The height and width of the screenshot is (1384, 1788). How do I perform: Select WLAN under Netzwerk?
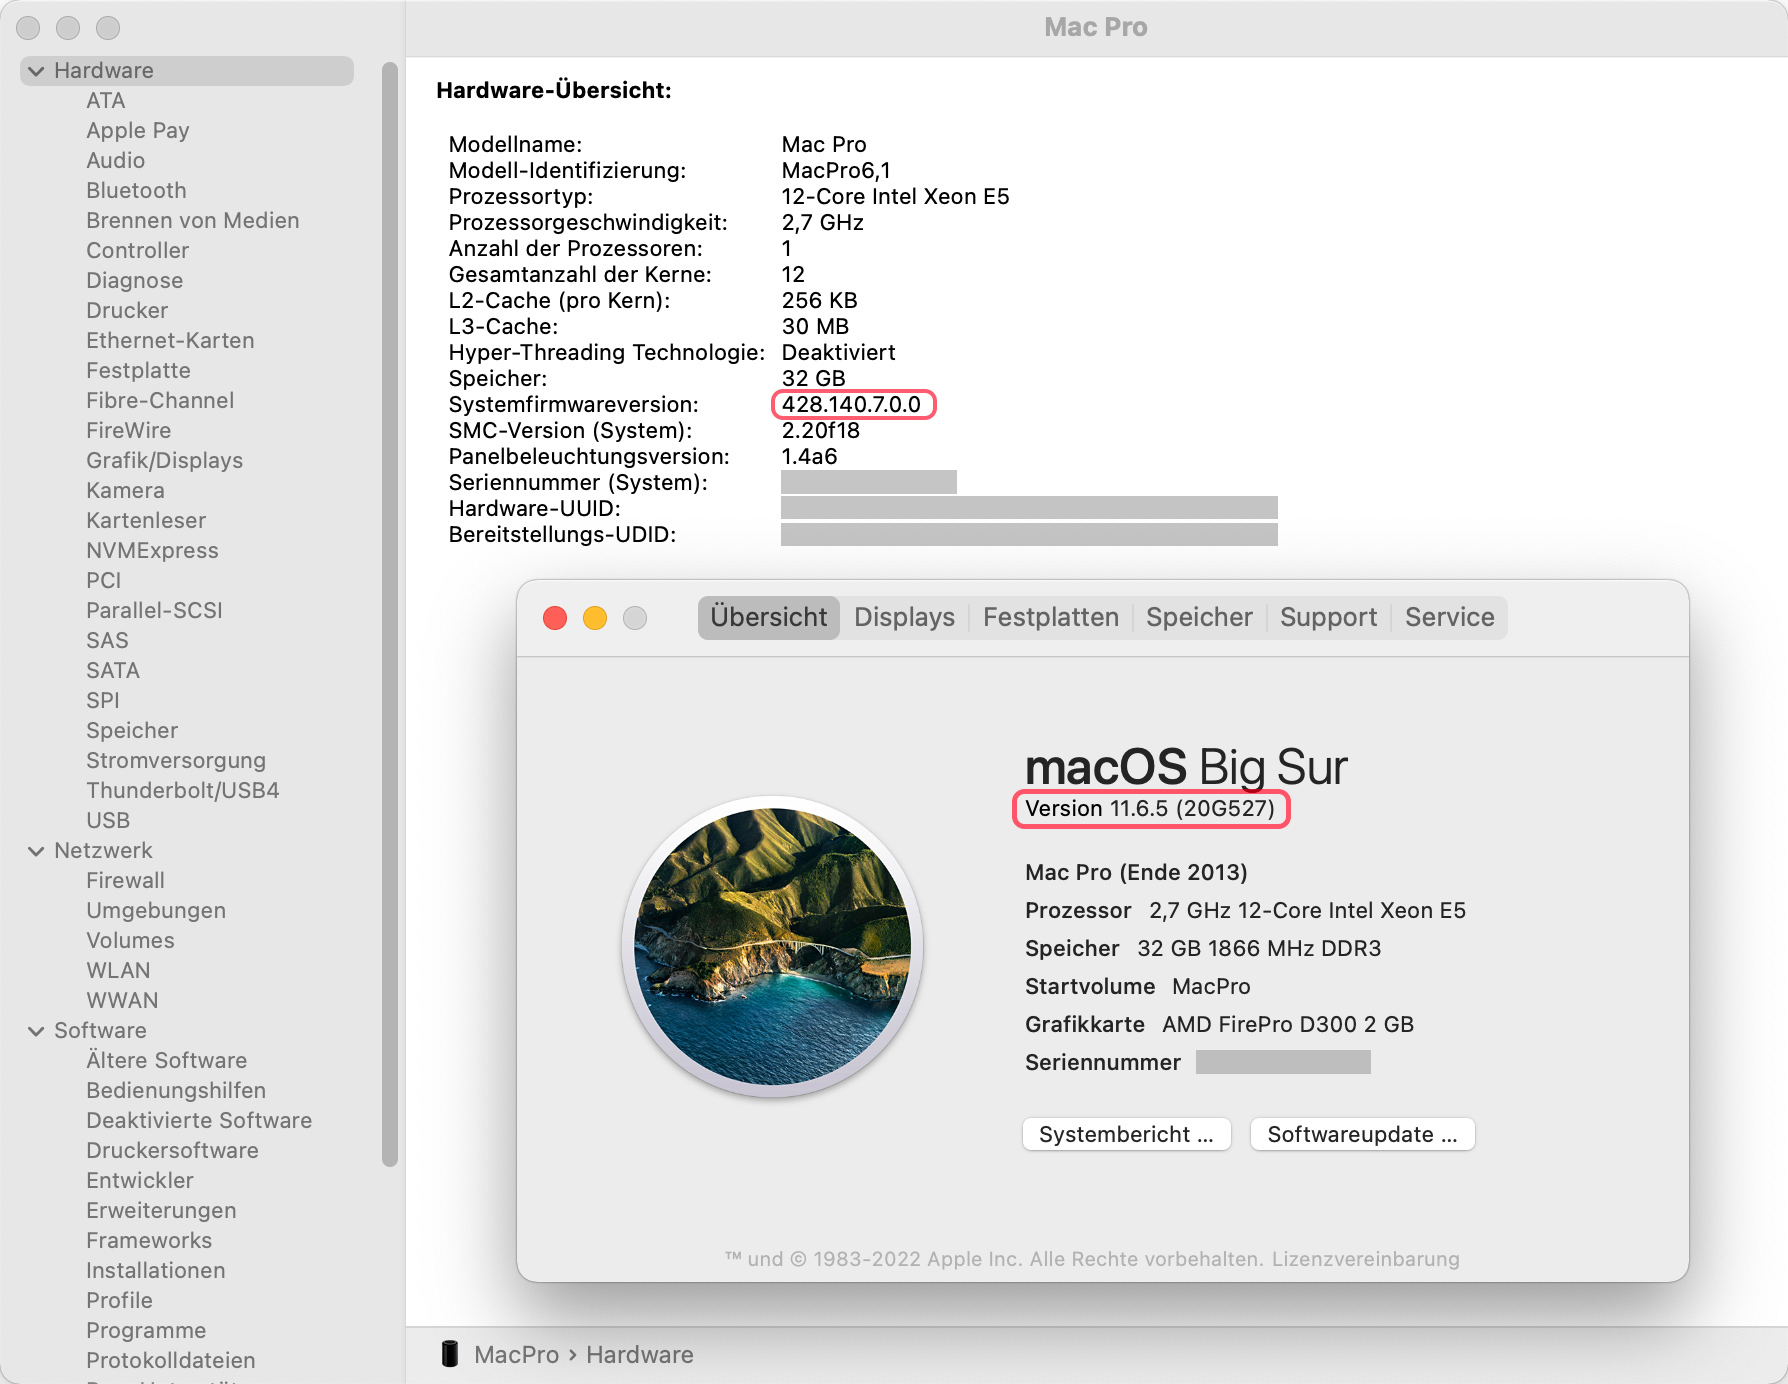tap(118, 971)
